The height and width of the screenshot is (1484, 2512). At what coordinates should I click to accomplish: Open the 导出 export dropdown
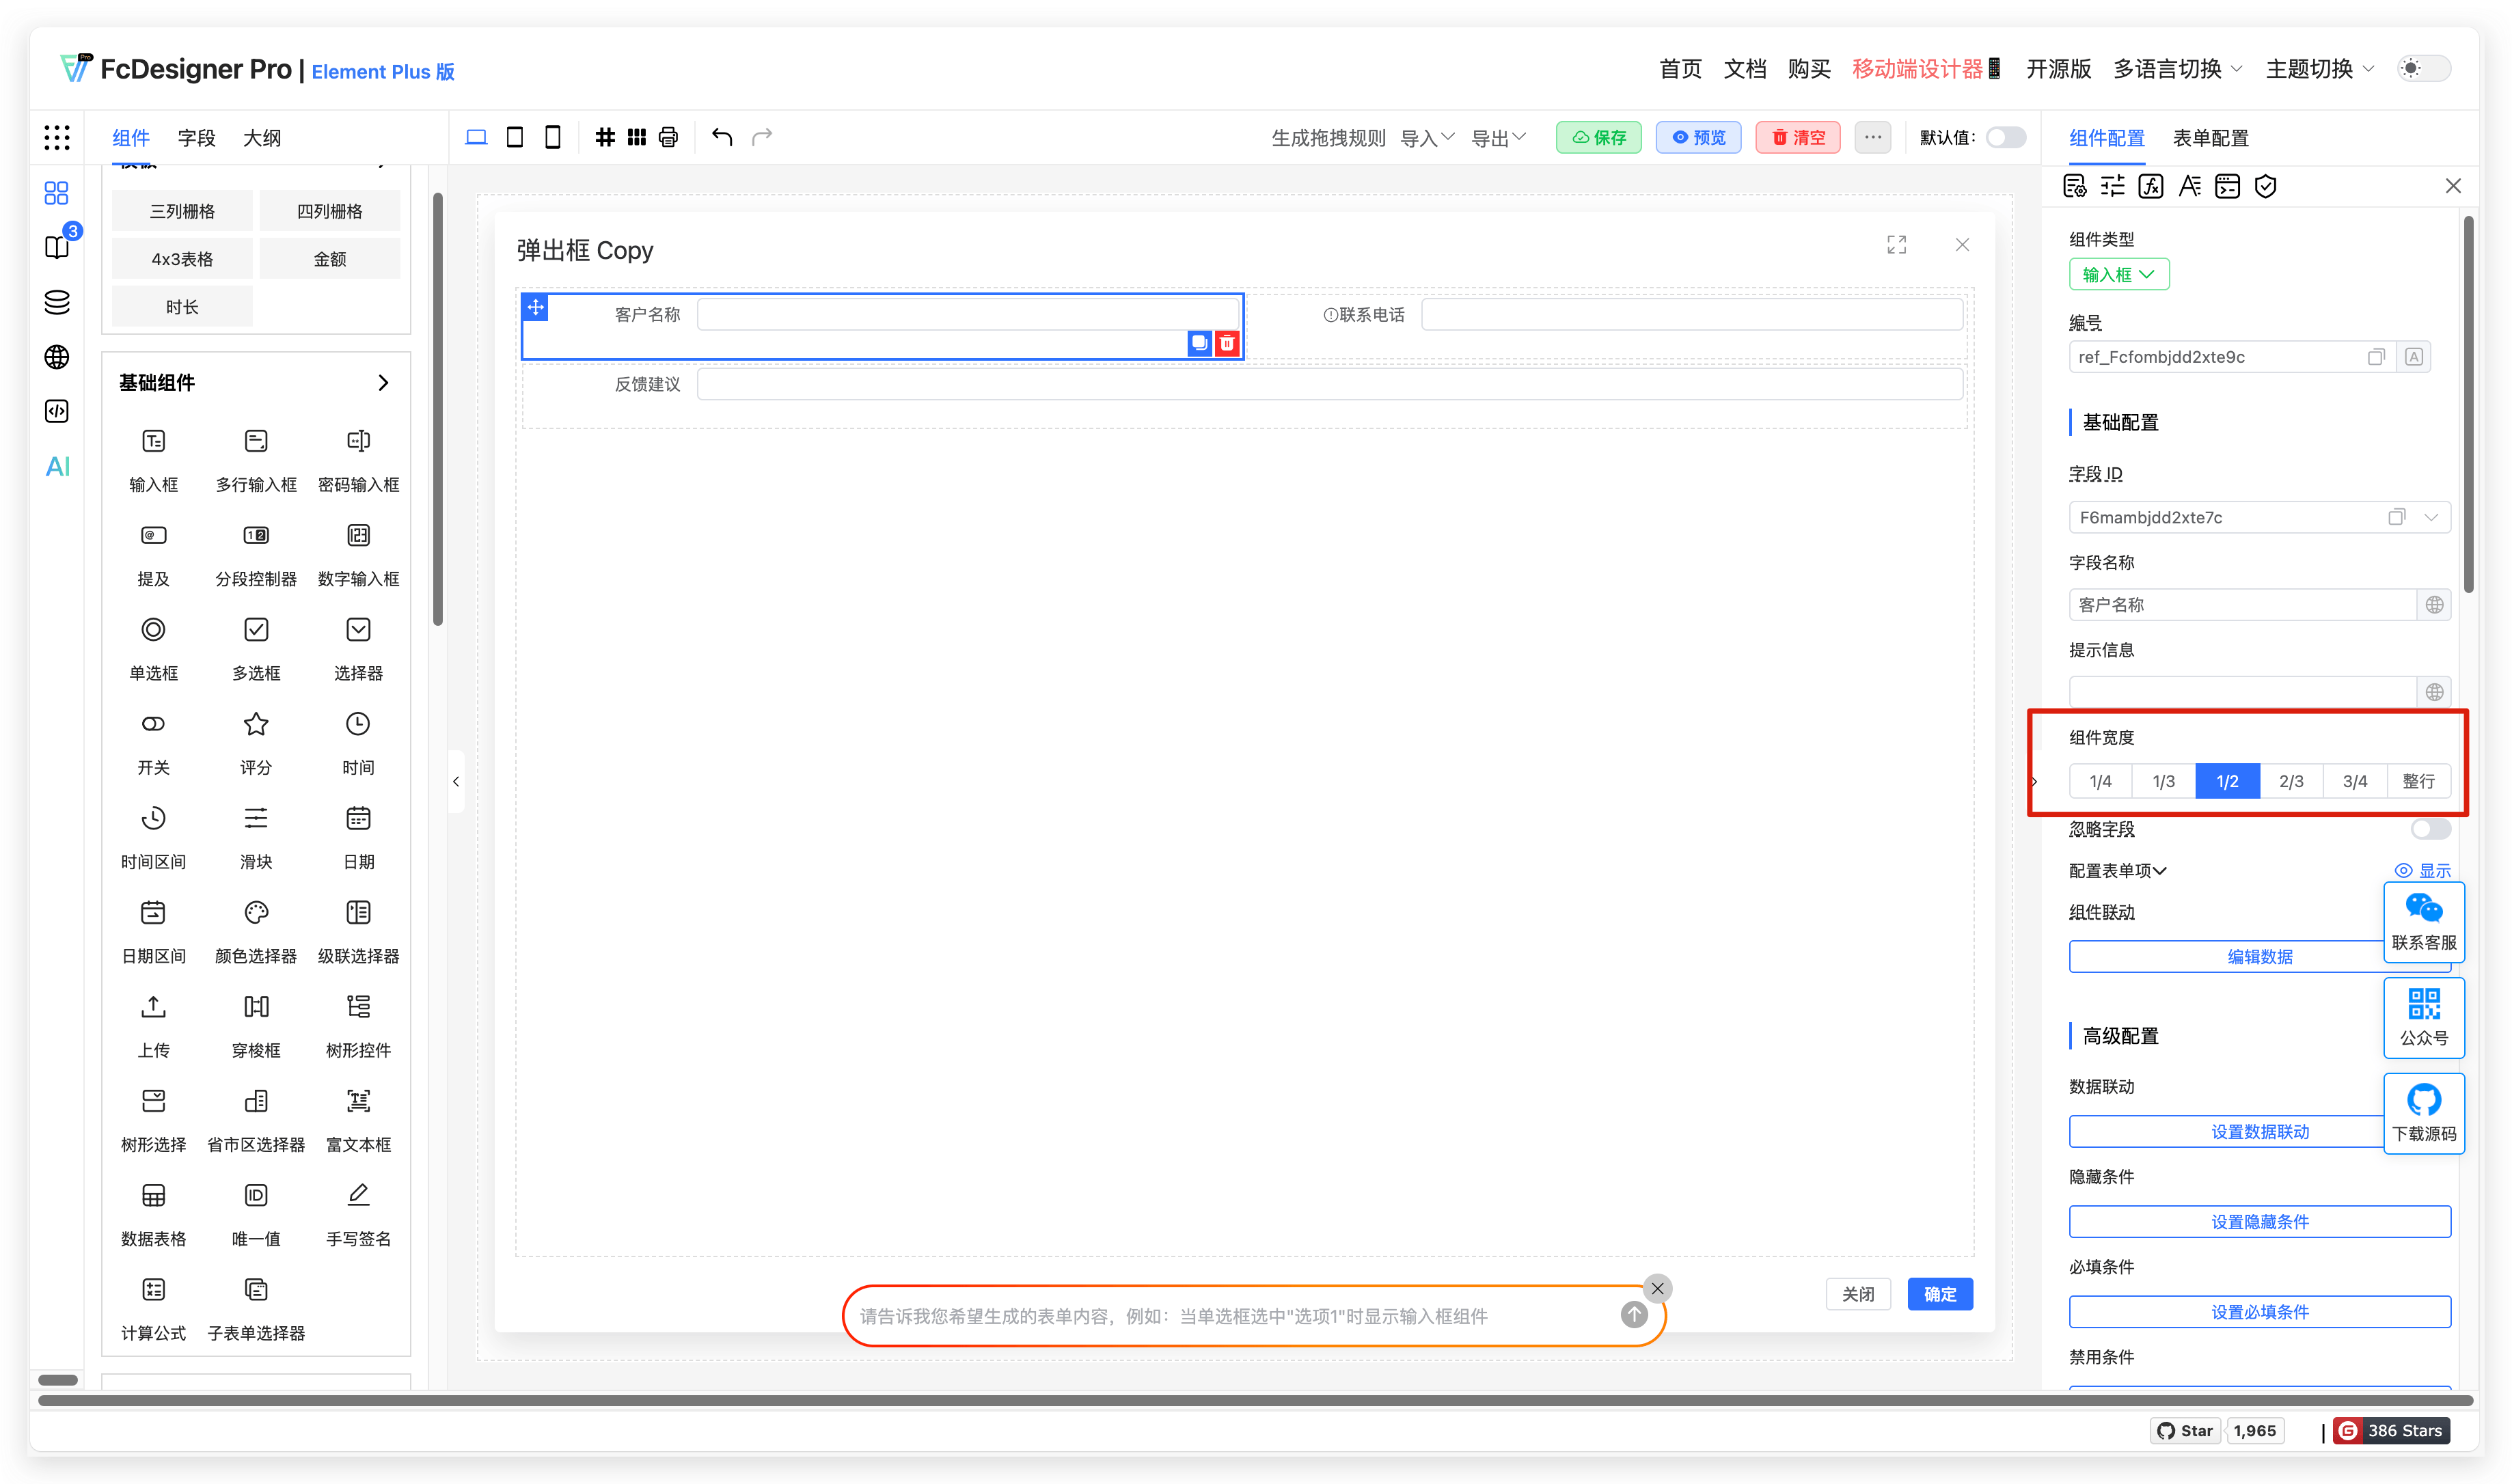pos(1497,138)
